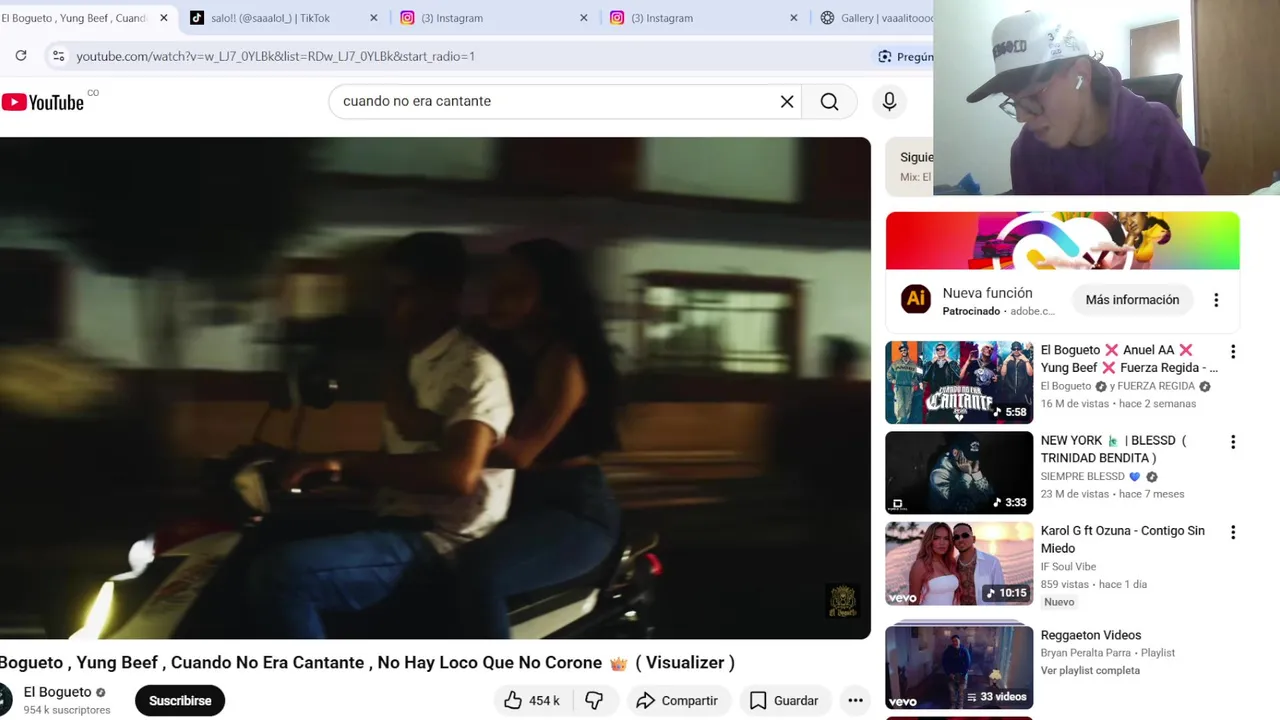The image size is (1280, 720).
Task: Close the TikTok salo!! tab
Action: click(374, 18)
